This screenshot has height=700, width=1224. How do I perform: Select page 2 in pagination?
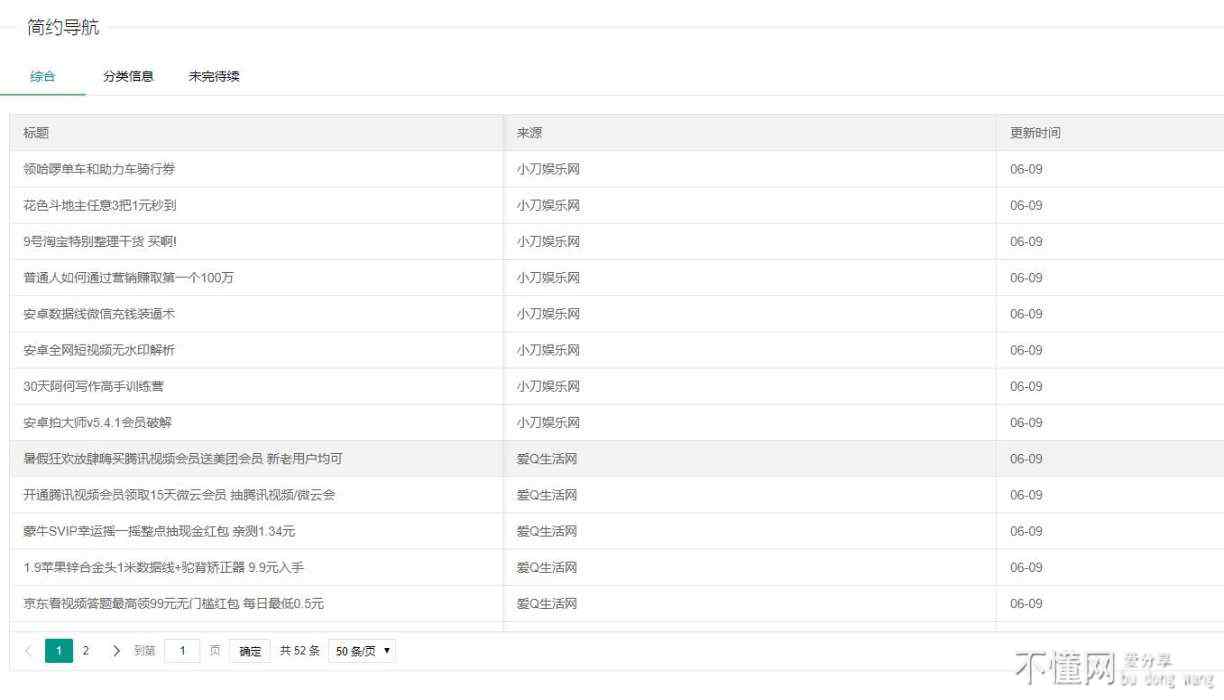tap(86, 651)
